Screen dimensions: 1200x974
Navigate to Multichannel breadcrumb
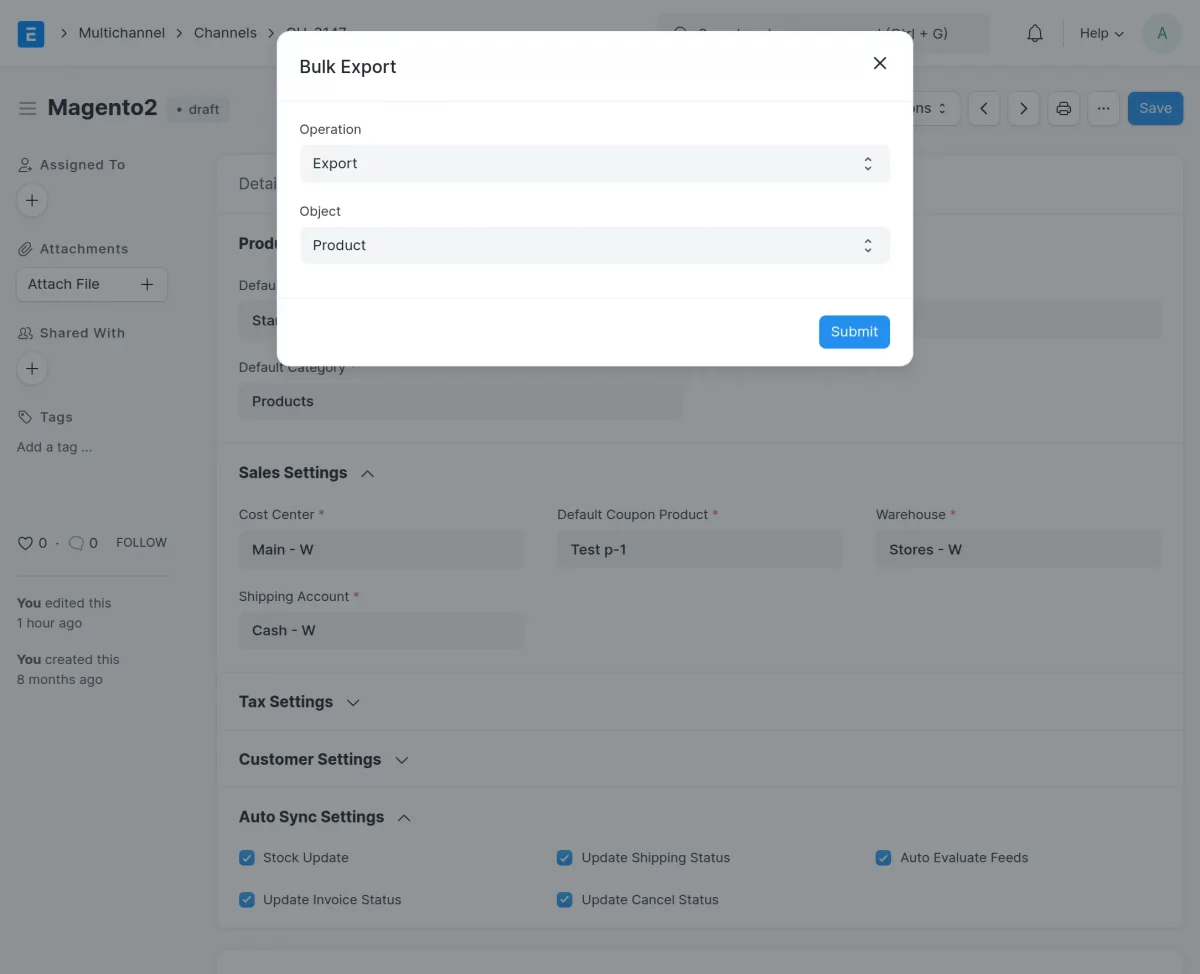click(121, 33)
